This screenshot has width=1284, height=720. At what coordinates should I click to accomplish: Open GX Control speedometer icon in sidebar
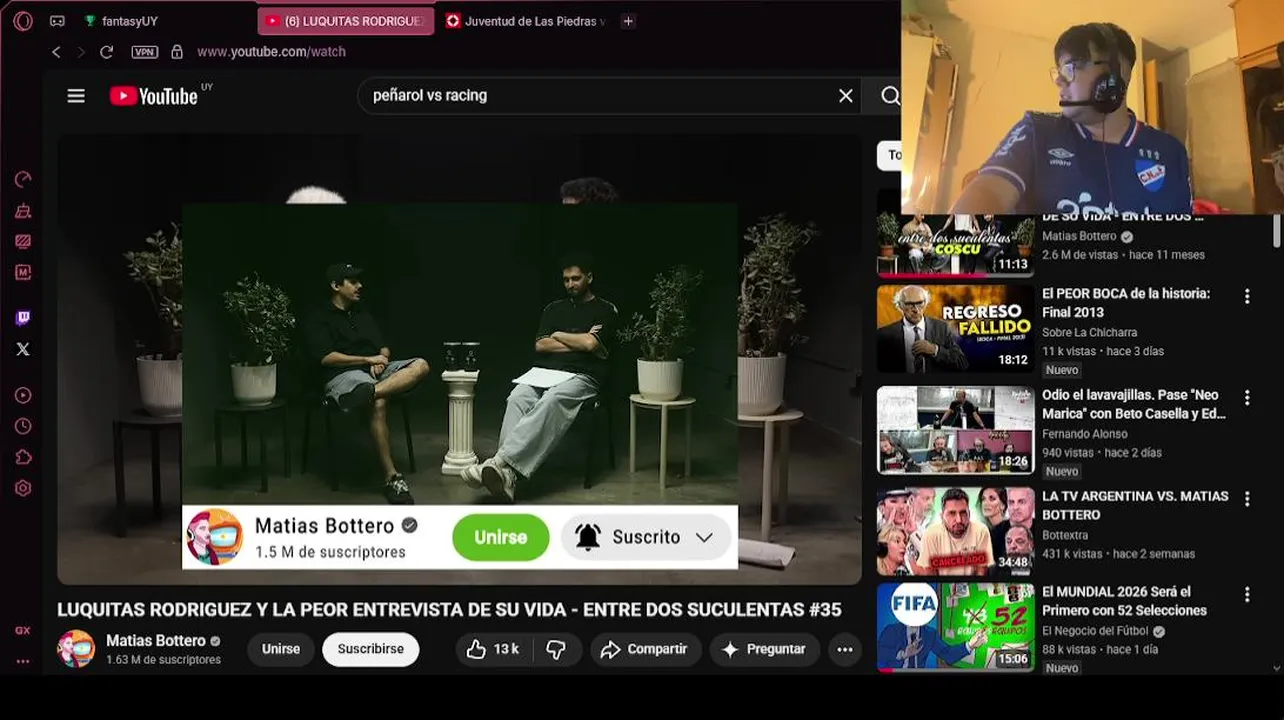(23, 179)
